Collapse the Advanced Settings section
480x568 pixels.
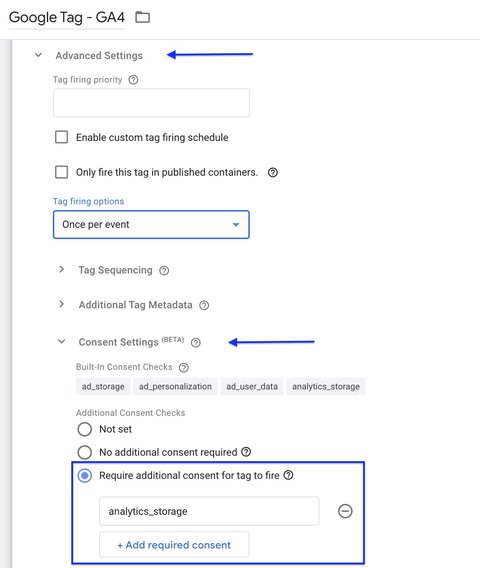tap(38, 55)
